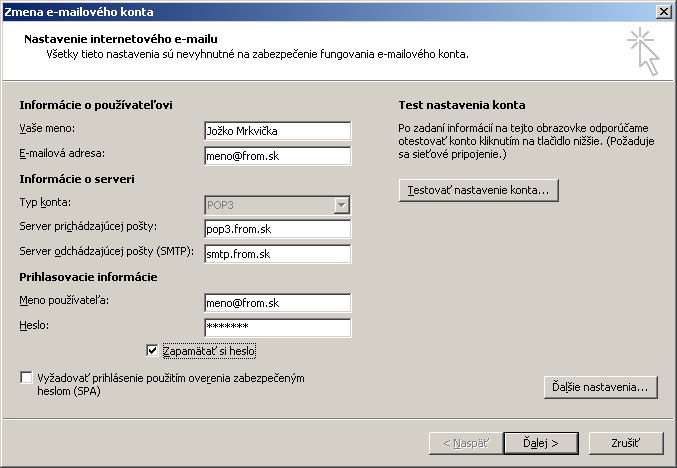Toggle the Zapamätať si heslo checkbox
The height and width of the screenshot is (468, 677).
coord(152,351)
